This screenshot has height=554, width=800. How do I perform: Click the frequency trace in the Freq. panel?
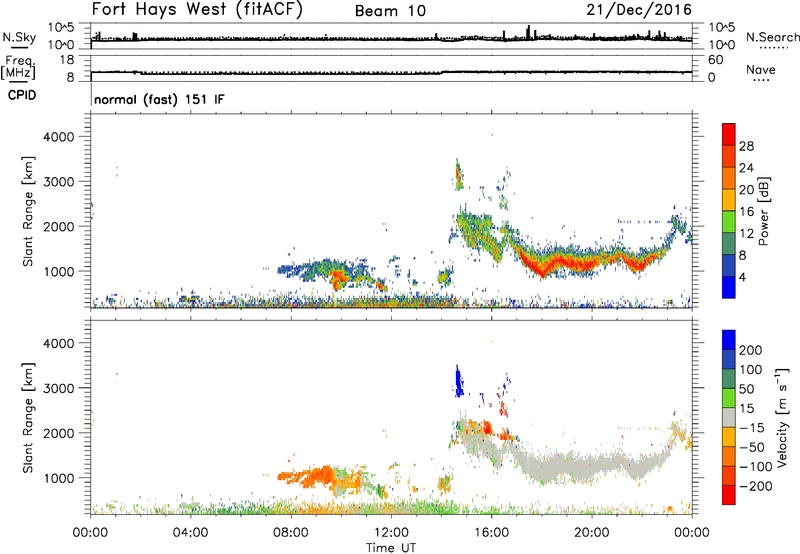[391, 72]
